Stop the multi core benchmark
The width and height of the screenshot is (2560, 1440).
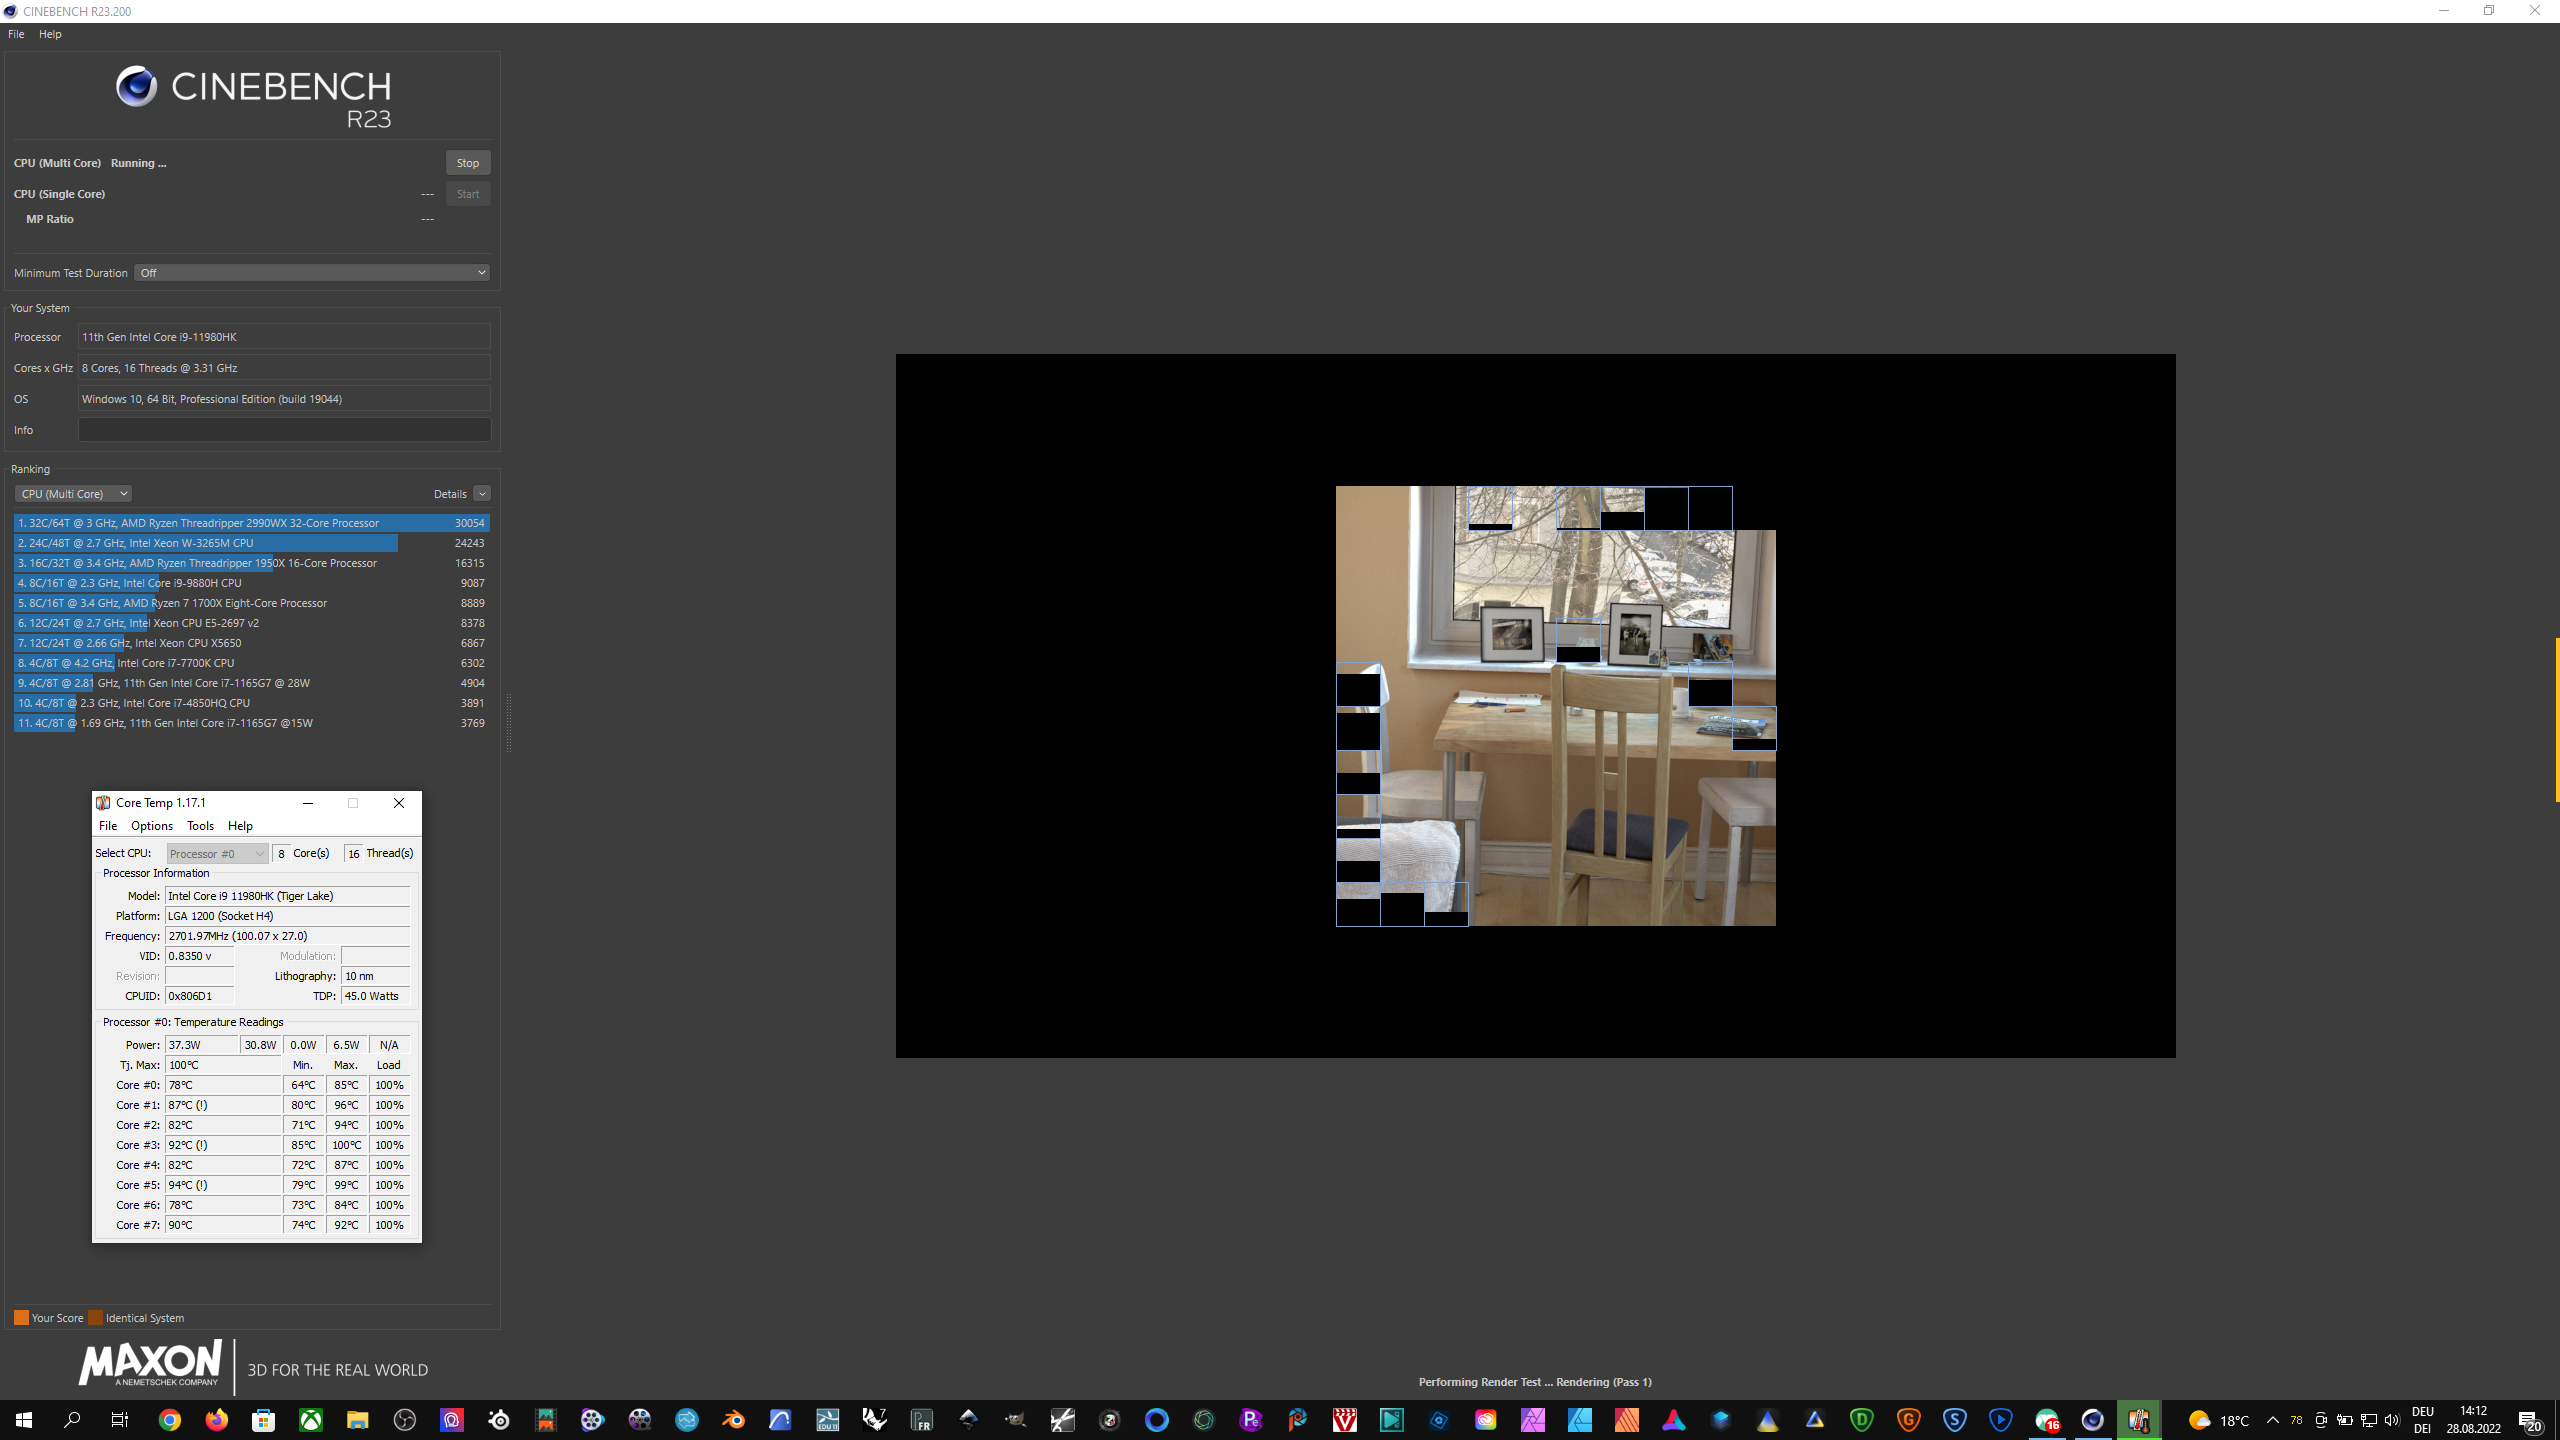point(467,163)
